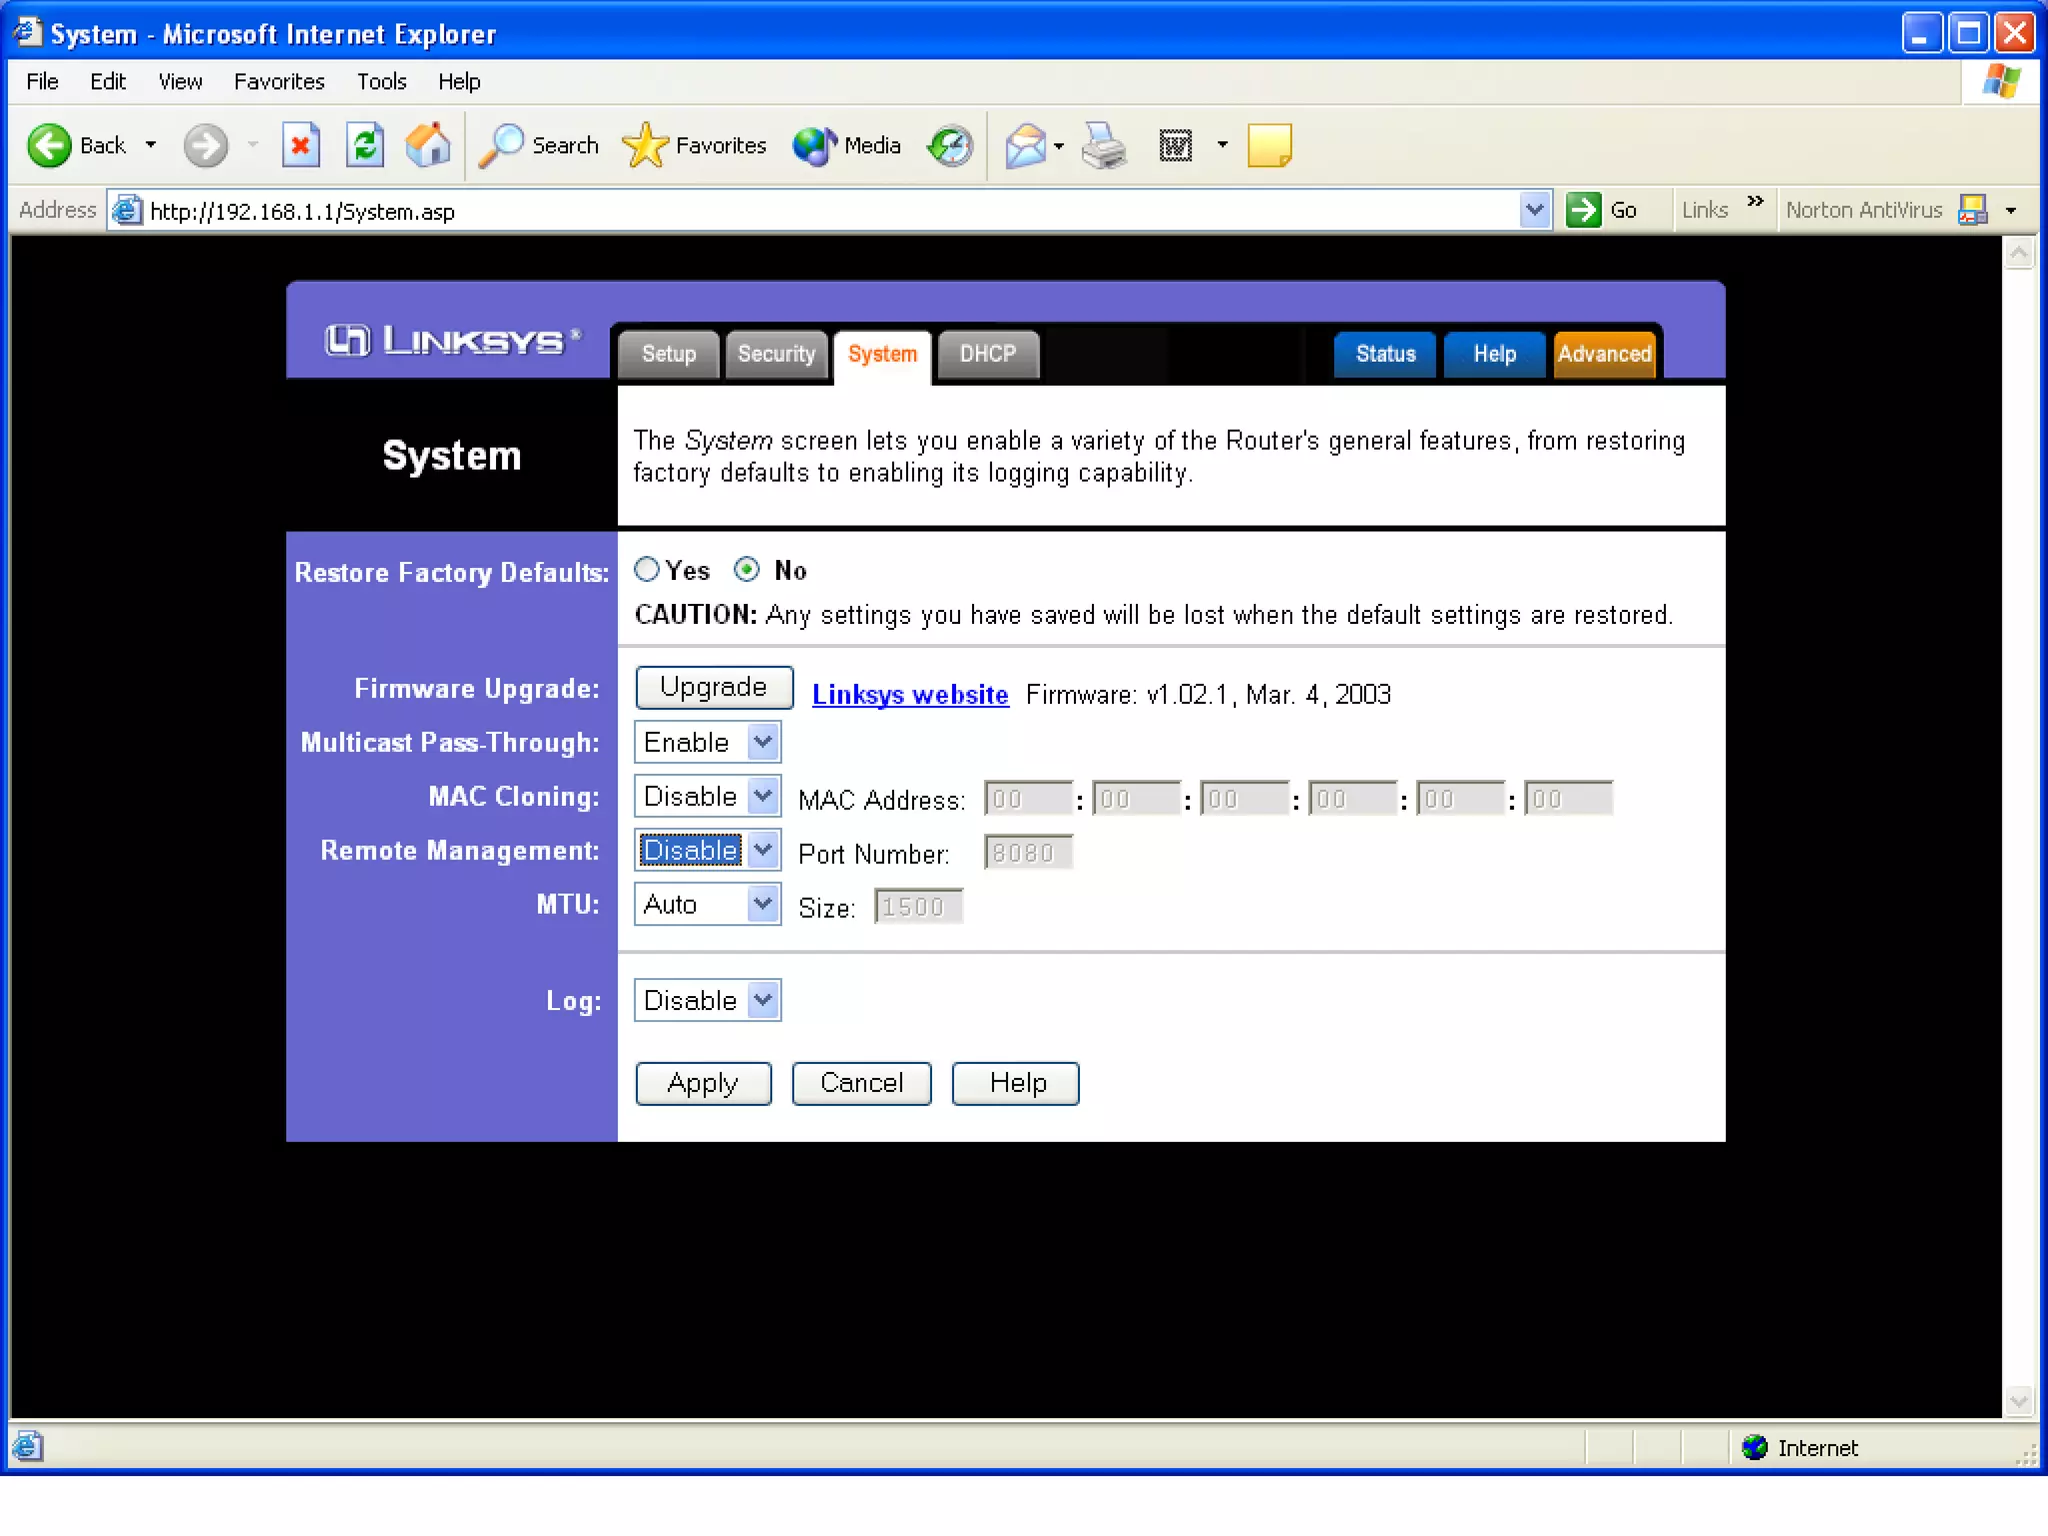Open the Search magnifier toolbar icon
The image size is (2048, 1536).
tap(501, 146)
